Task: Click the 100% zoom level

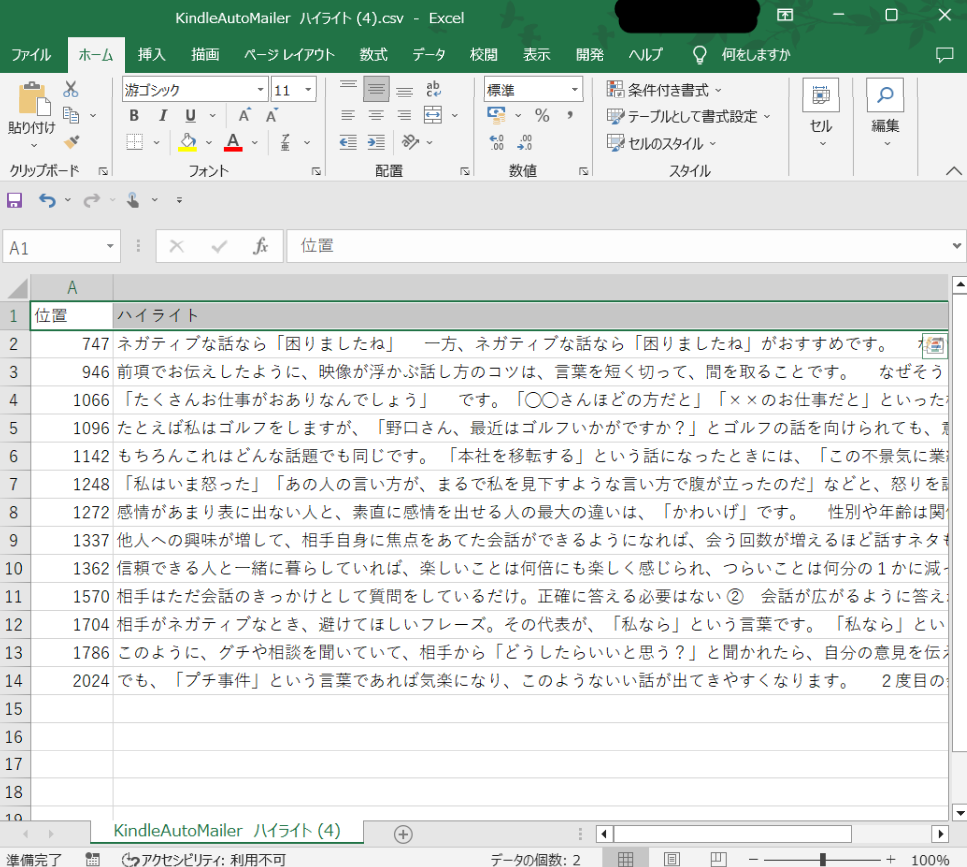Action: [x=930, y=860]
